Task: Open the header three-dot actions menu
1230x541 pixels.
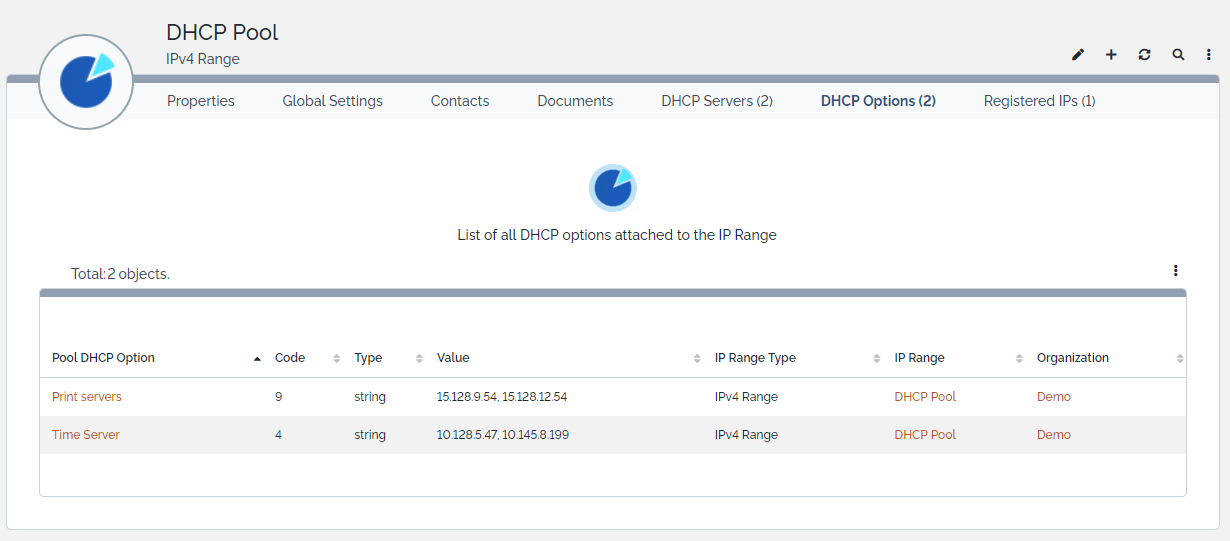Action: coord(1209,55)
